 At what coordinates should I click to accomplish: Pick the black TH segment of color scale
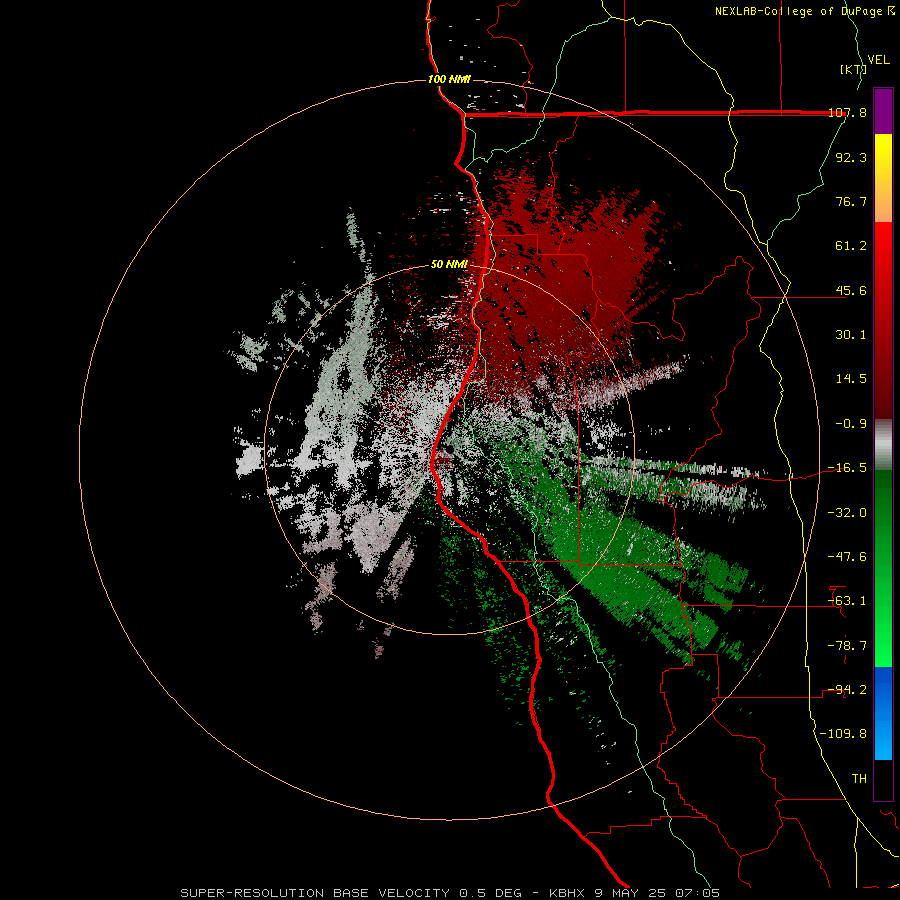tap(883, 780)
